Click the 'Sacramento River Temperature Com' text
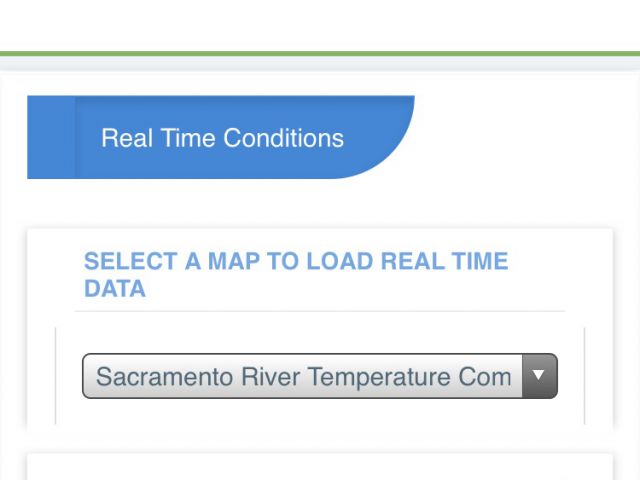The width and height of the screenshot is (640, 480). (303, 377)
